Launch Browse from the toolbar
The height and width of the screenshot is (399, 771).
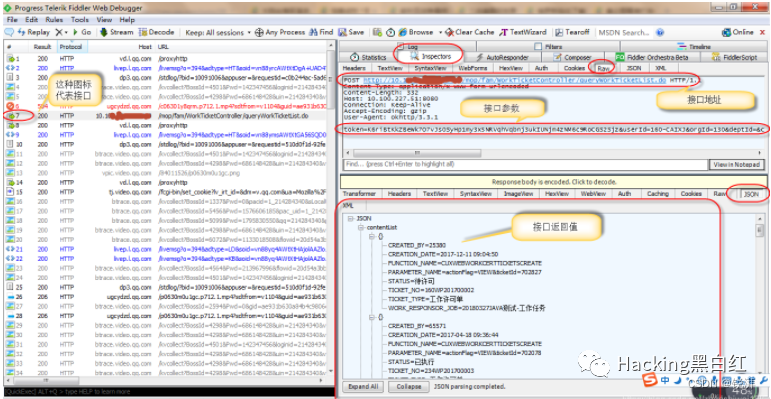[416, 32]
